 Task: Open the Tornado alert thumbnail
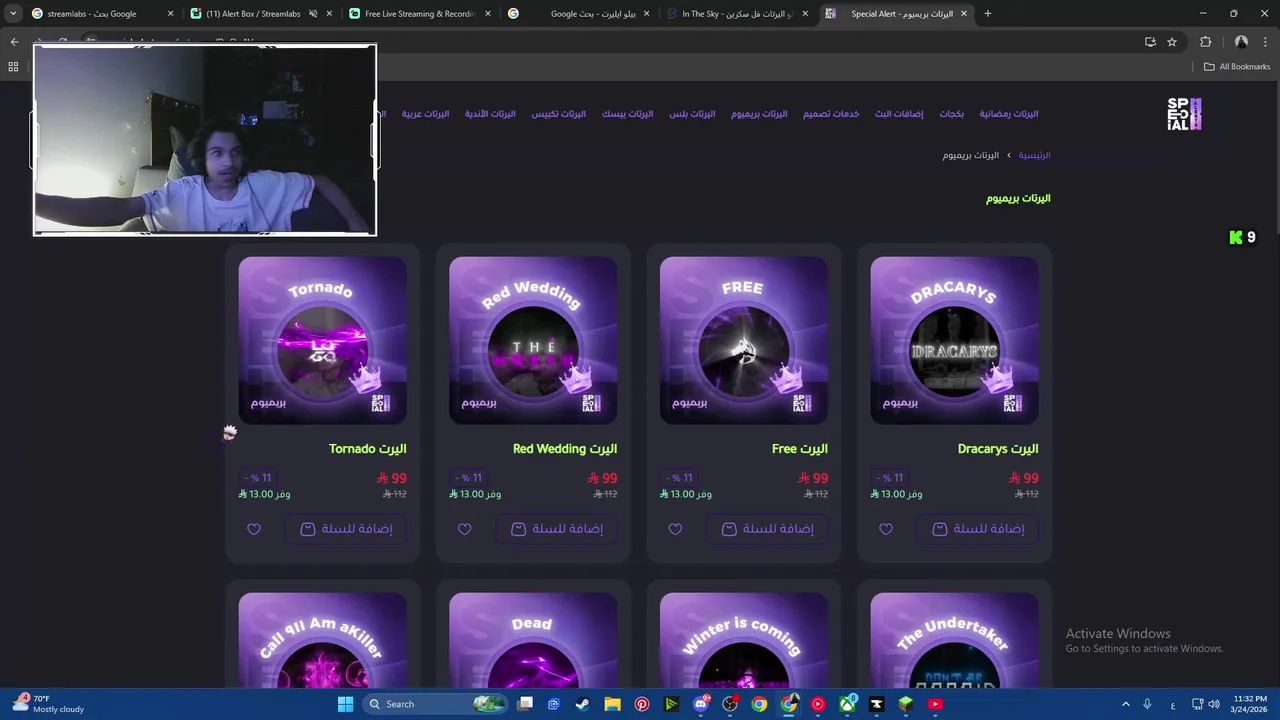point(322,340)
